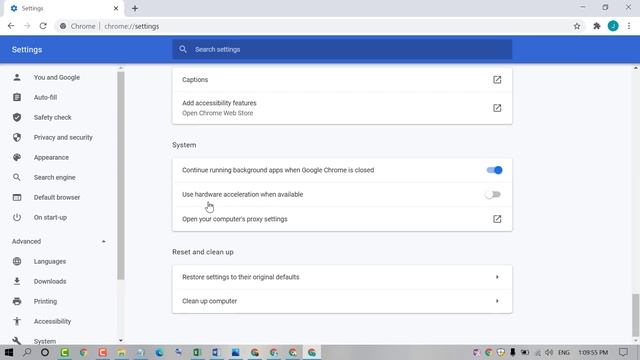The image size is (640, 360).
Task: Click the ENG language indicator
Action: tap(564, 352)
